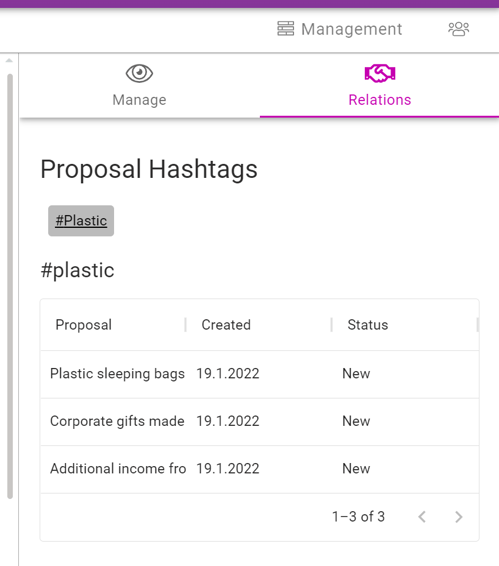The width and height of the screenshot is (499, 566).
Task: Click the Created-Status column separator
Action: tap(331, 325)
